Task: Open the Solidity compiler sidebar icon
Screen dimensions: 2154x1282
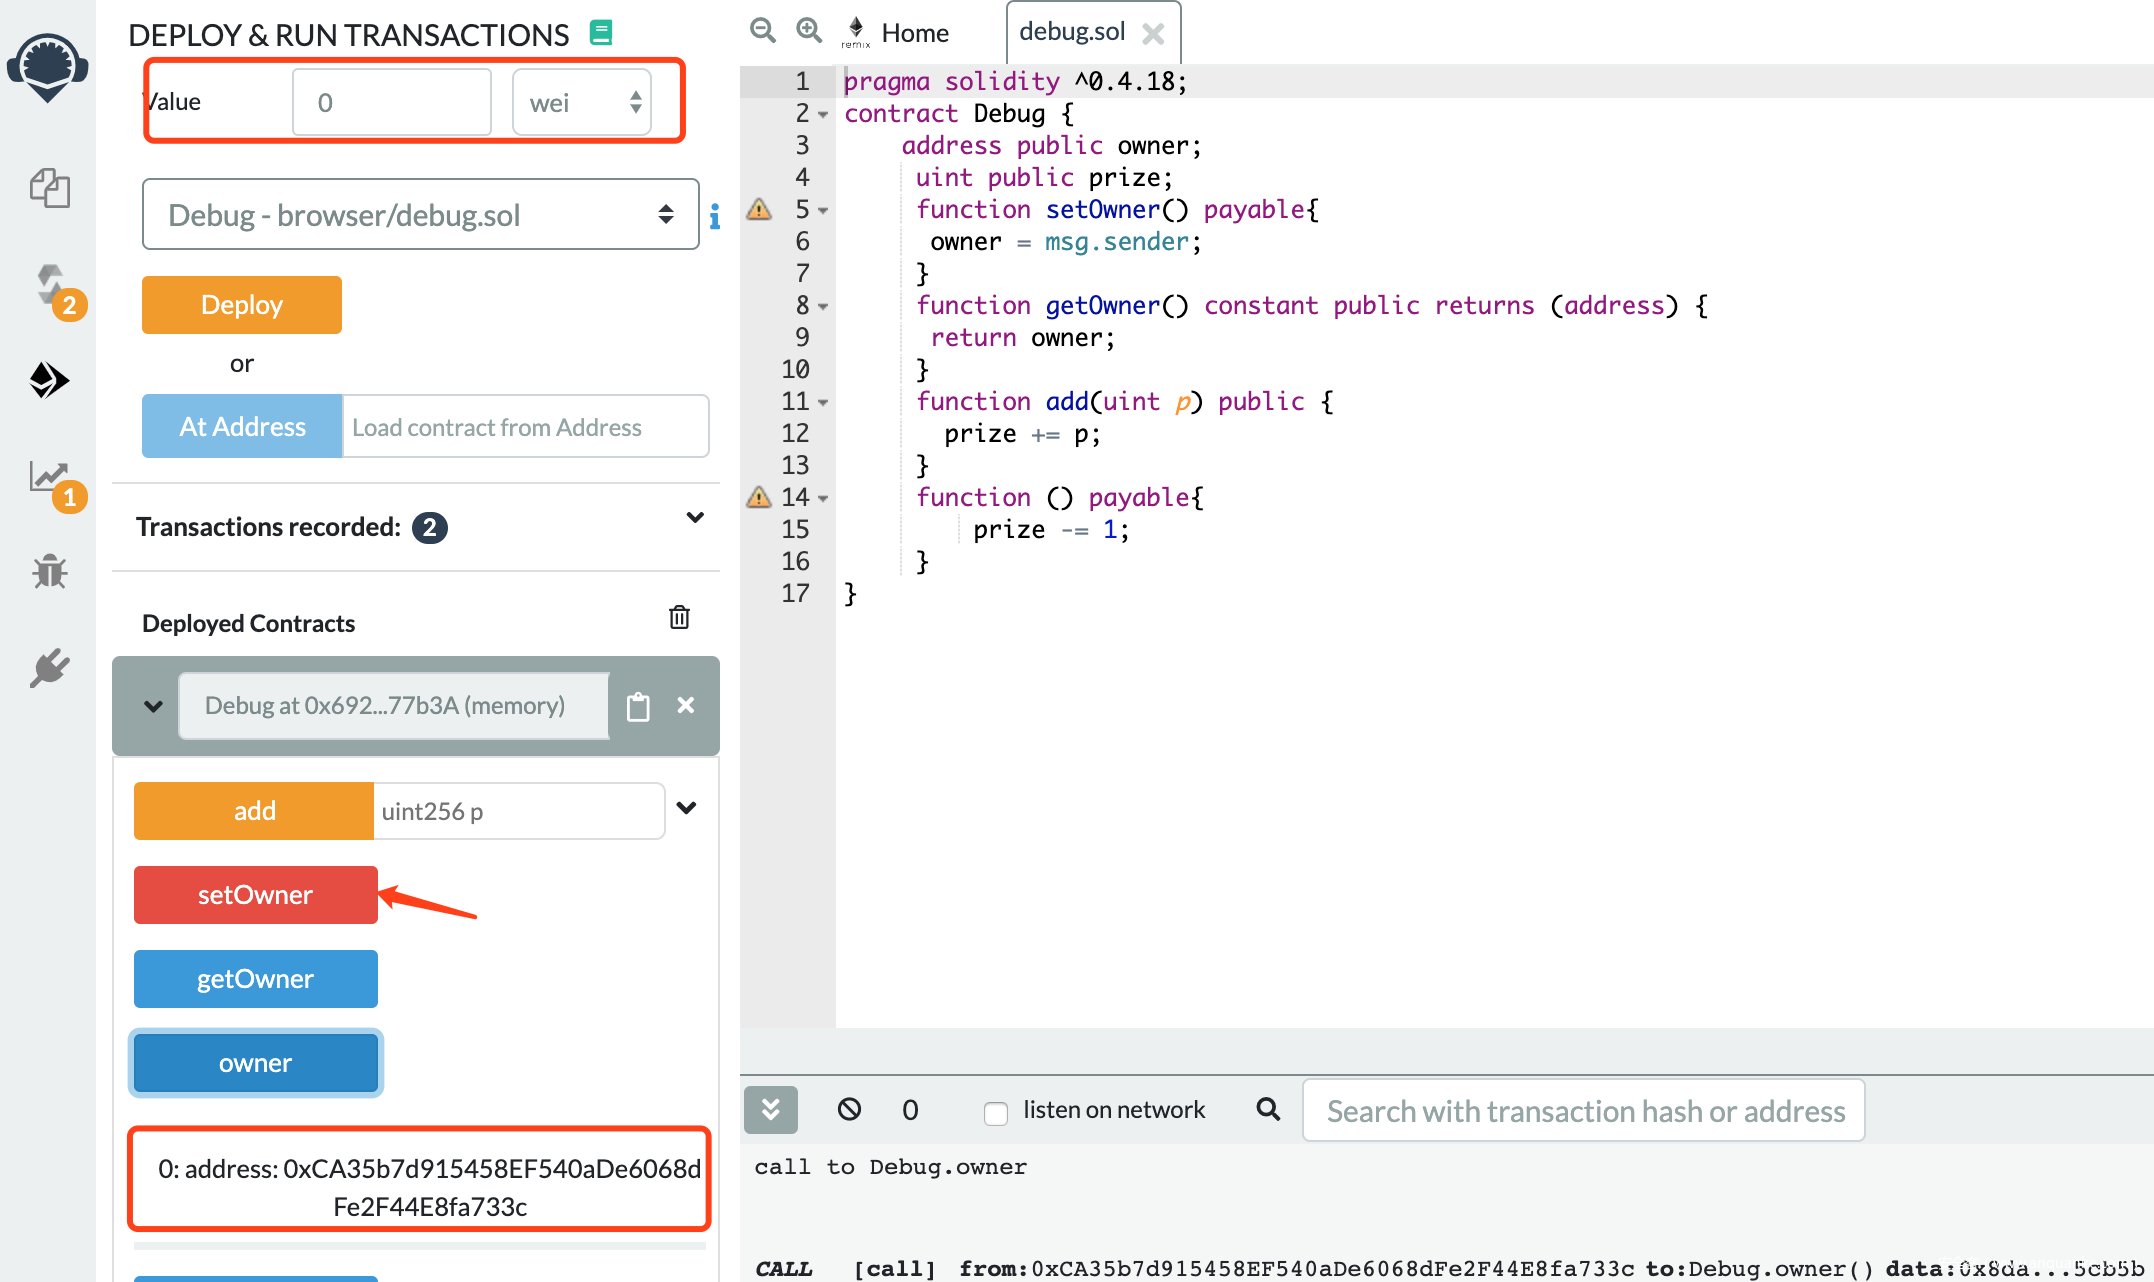Action: (51, 286)
